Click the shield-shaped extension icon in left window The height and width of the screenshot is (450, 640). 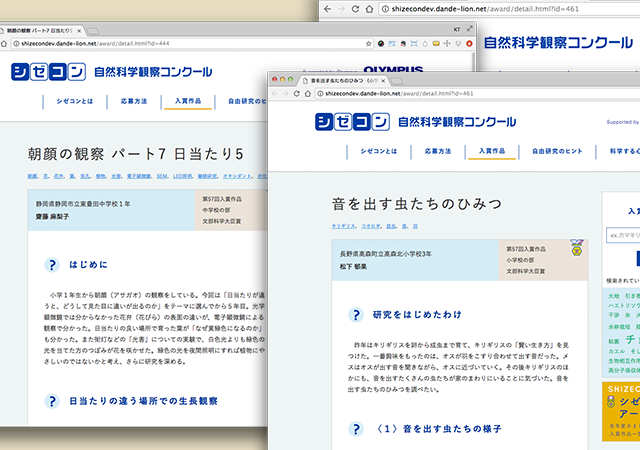coord(458,43)
